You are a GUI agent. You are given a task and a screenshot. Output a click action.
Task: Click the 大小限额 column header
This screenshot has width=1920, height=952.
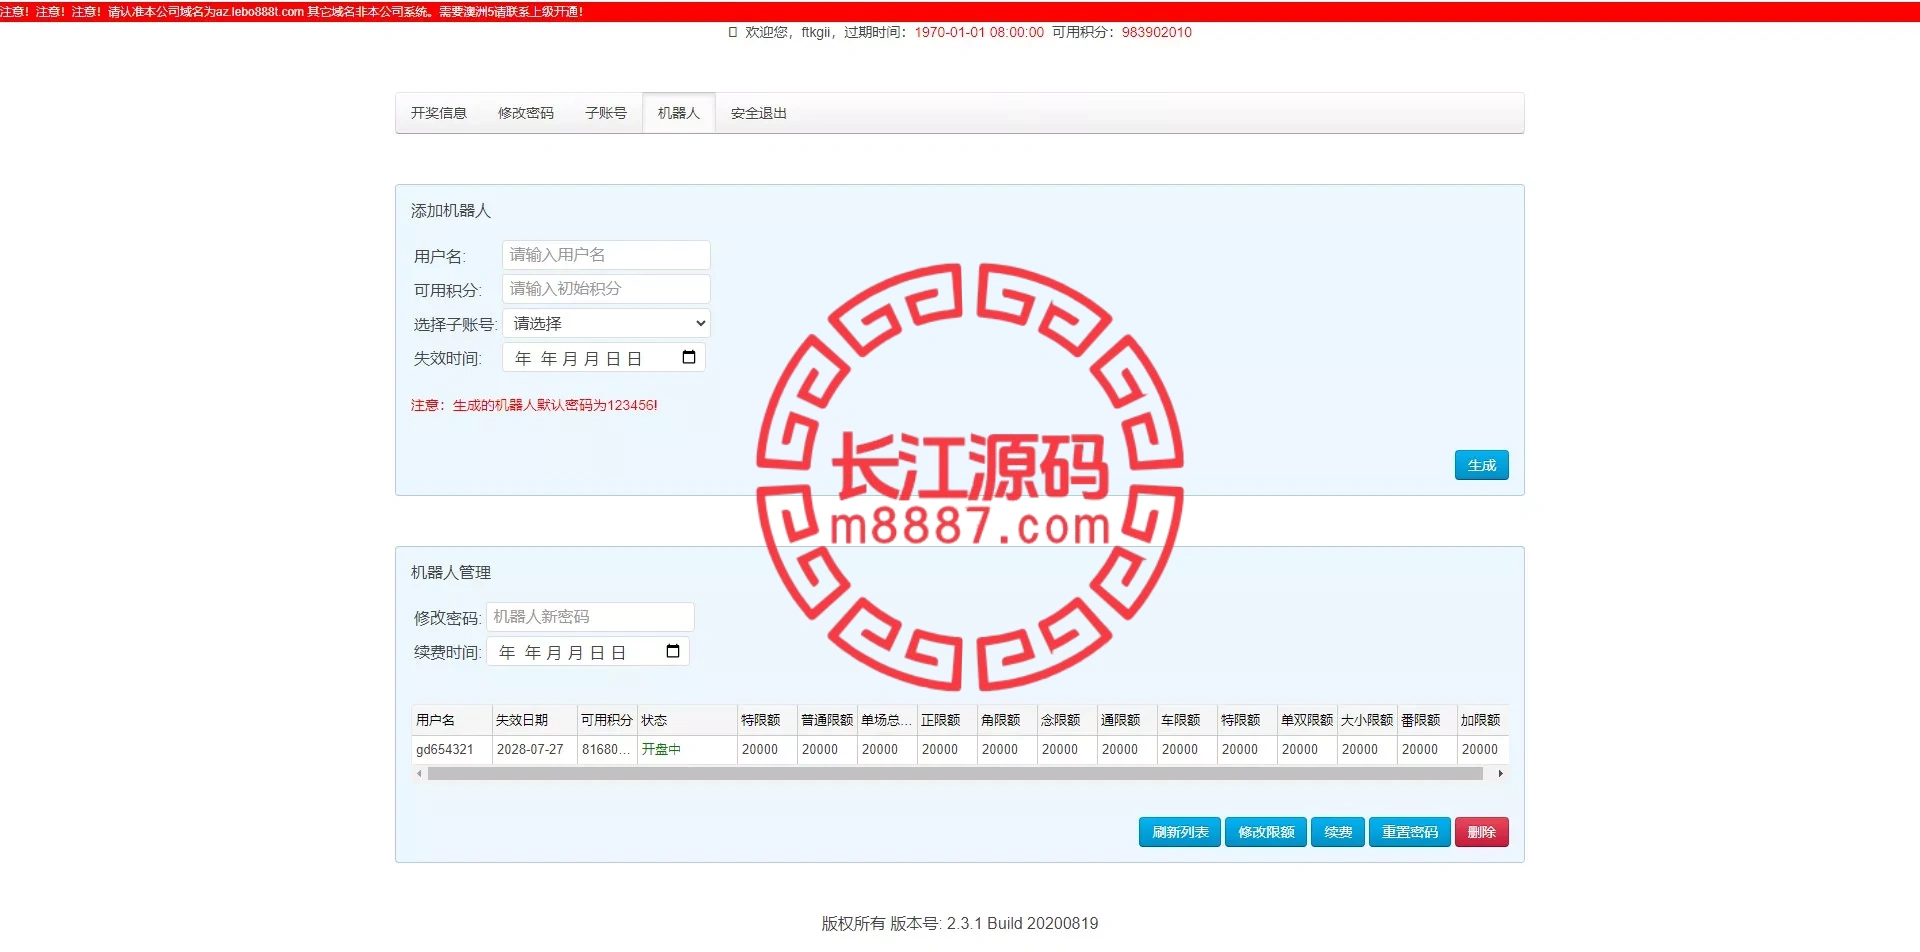(x=1367, y=720)
